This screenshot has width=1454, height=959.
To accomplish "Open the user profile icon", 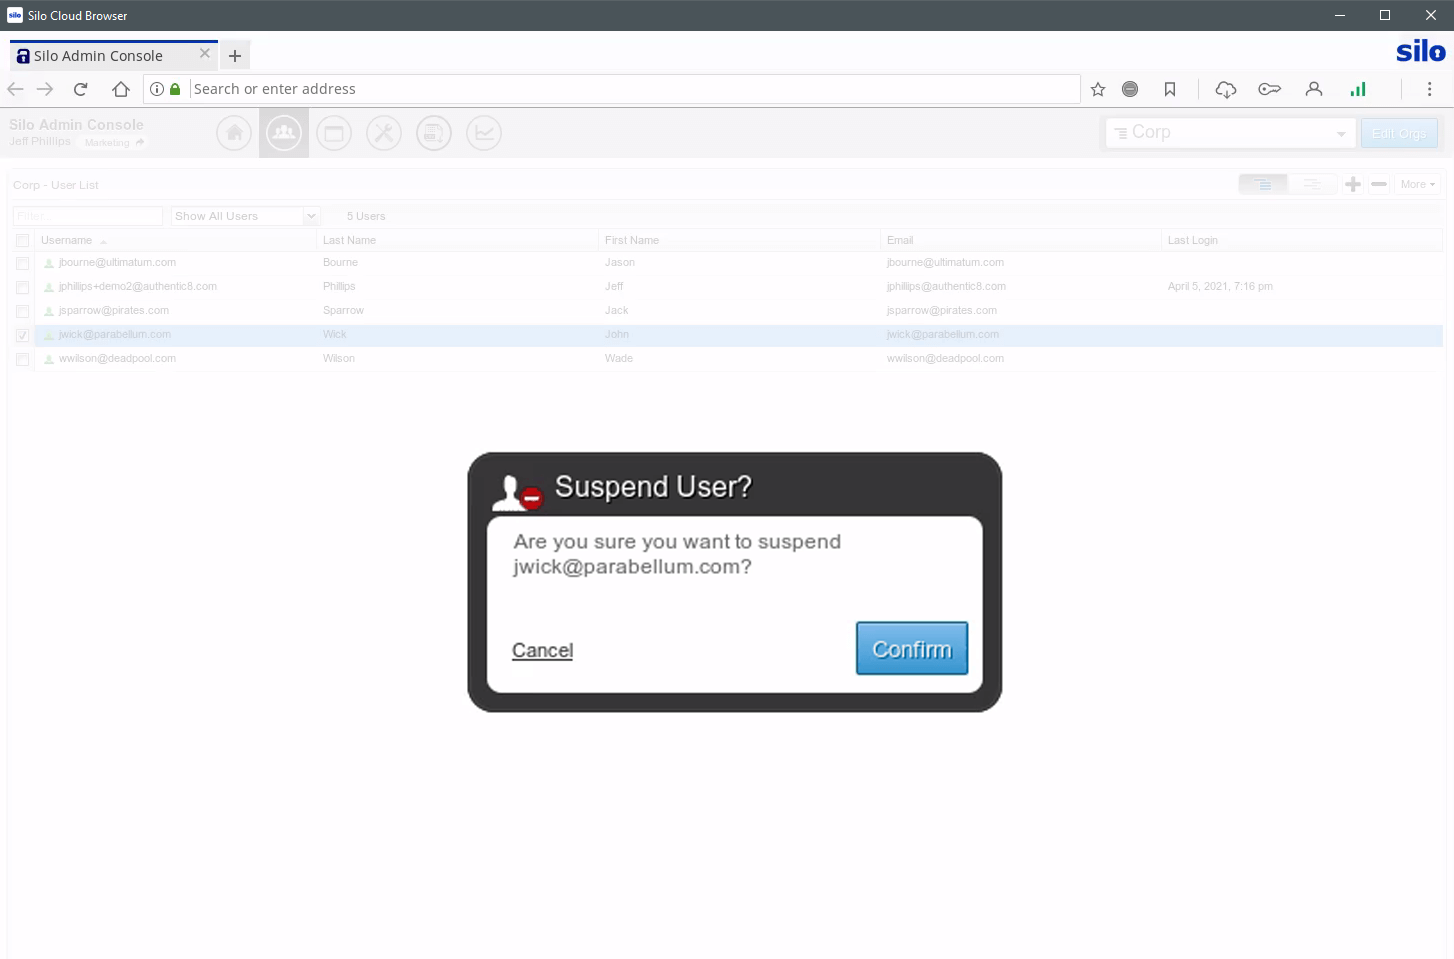I will (x=1314, y=89).
